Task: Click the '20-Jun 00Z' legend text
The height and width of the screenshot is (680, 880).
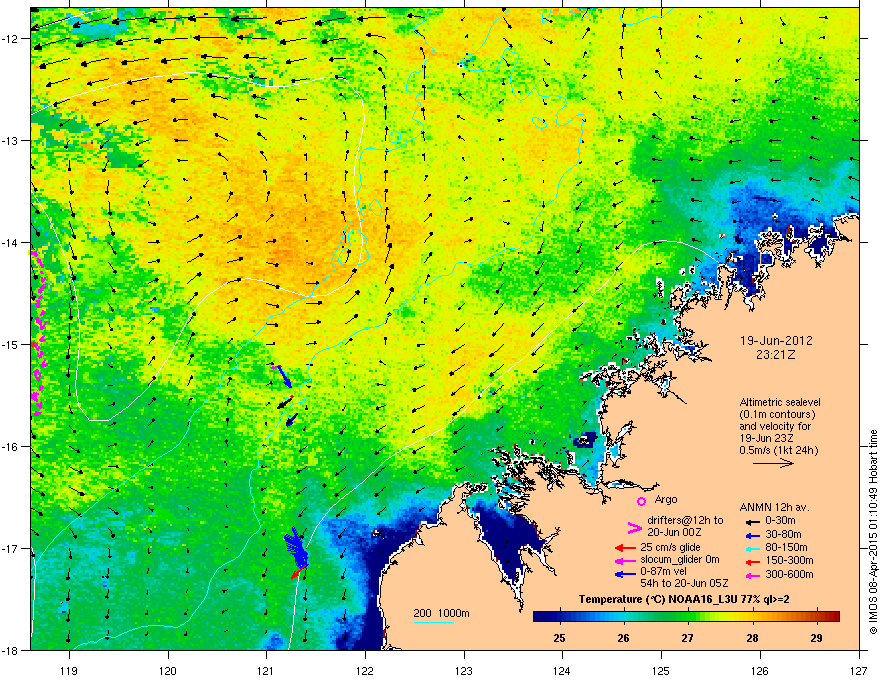Action: (x=675, y=532)
